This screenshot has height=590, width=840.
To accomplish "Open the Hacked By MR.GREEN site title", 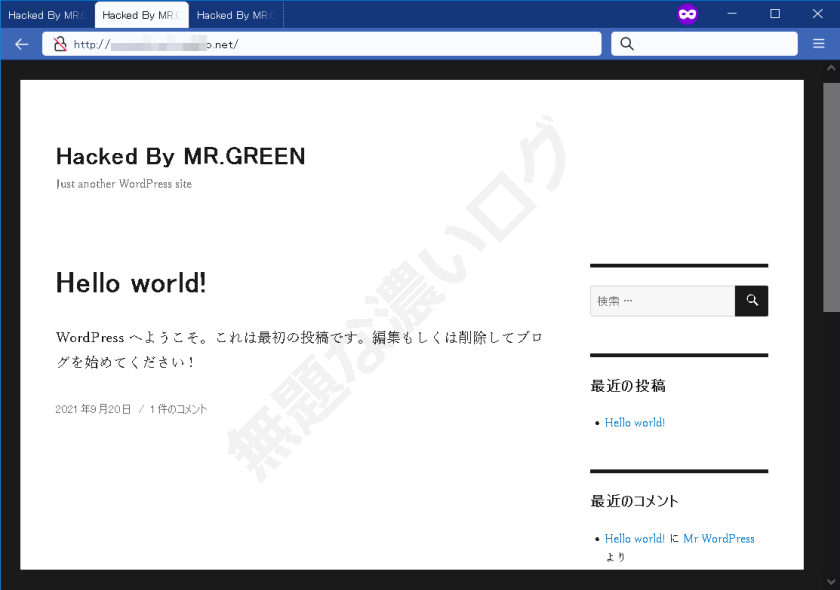I will click(181, 156).
